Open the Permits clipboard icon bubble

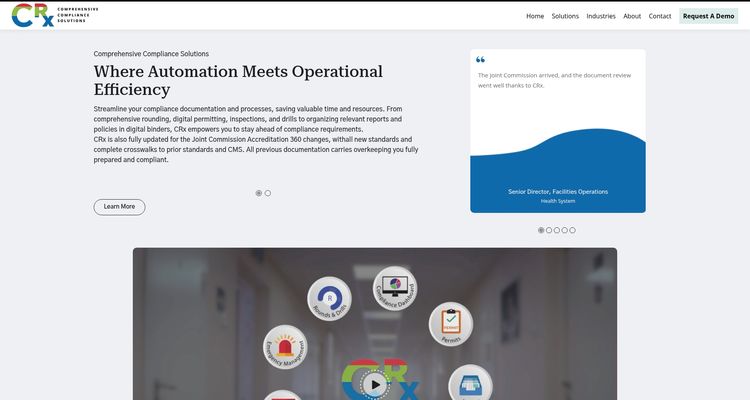(451, 324)
